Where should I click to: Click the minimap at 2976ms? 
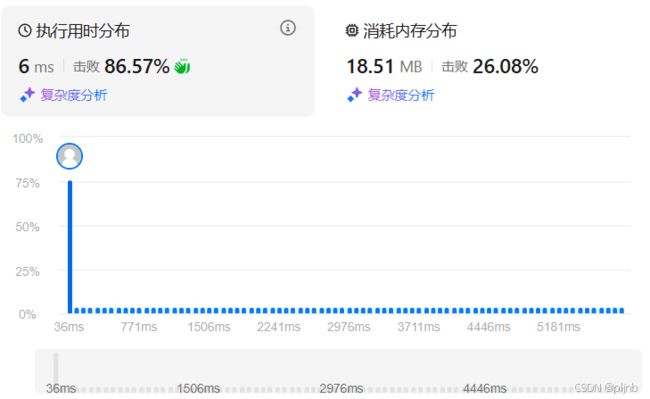pyautogui.click(x=341, y=389)
